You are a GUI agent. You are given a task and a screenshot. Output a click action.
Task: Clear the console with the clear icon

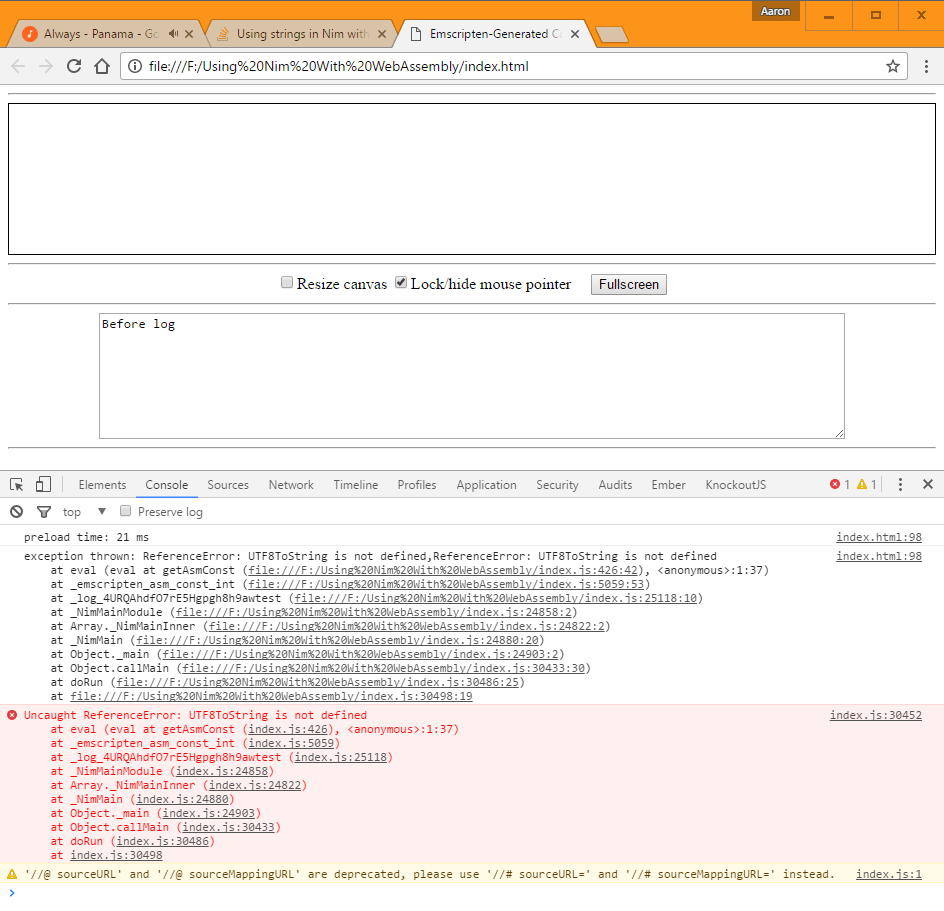point(15,511)
